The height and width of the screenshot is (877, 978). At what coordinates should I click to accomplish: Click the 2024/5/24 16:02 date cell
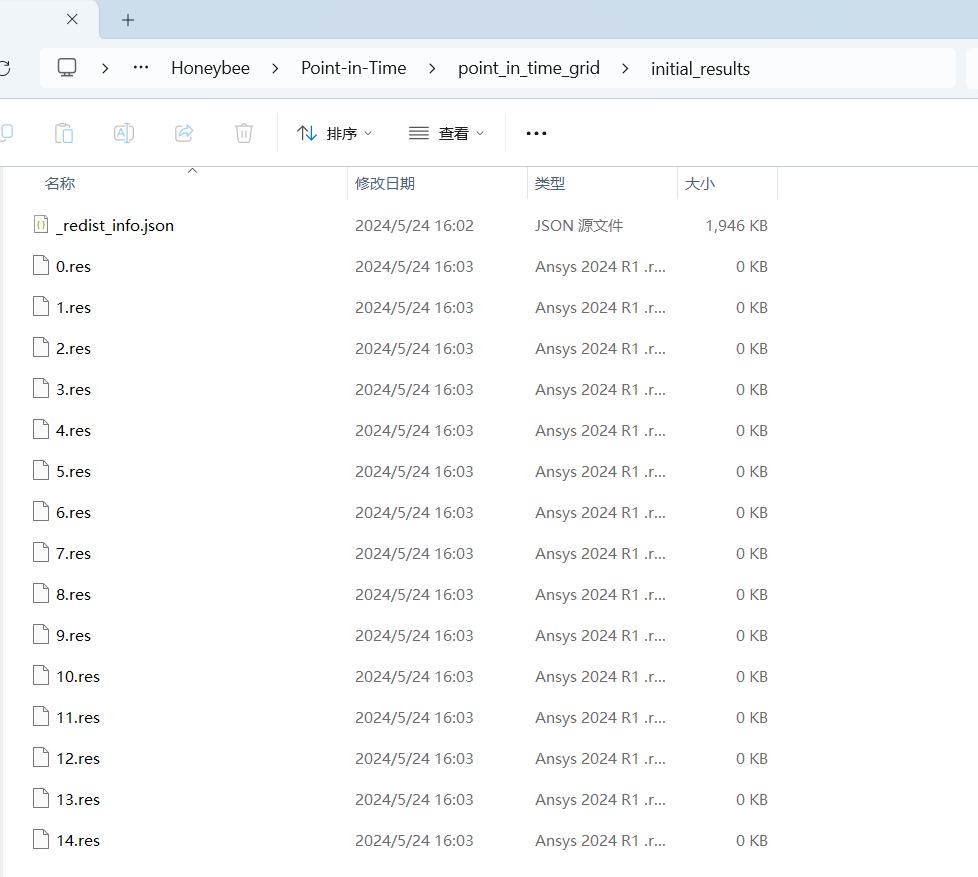coord(414,225)
